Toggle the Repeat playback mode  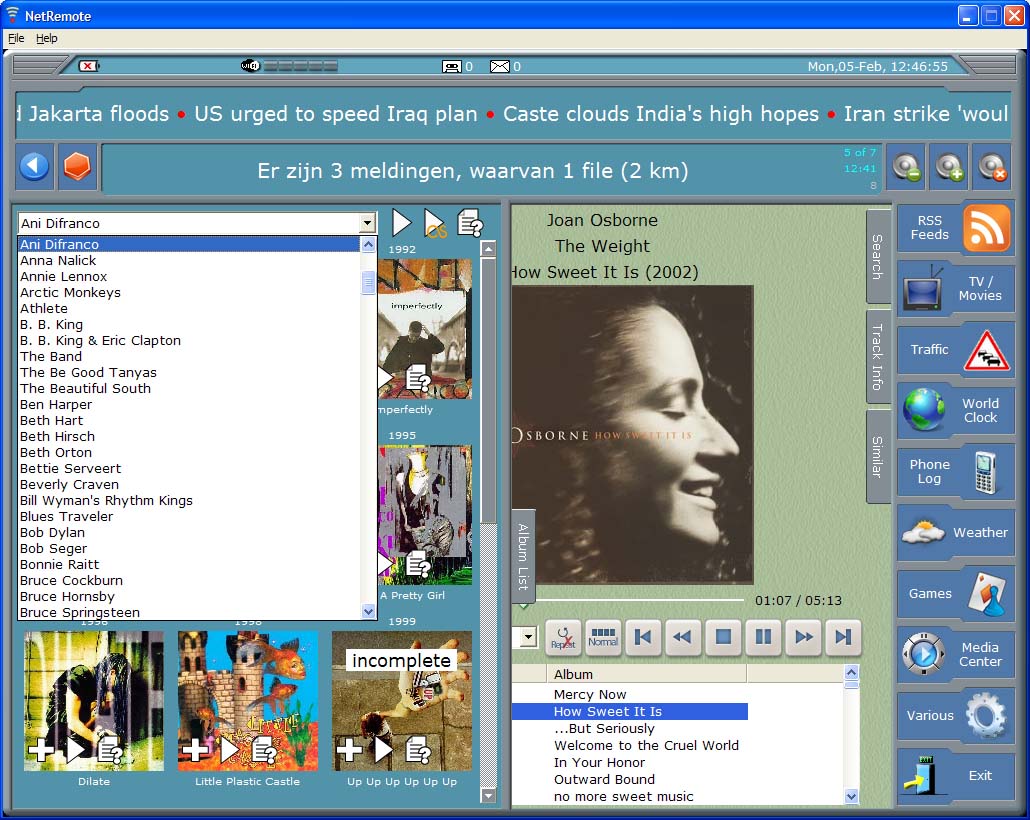tap(564, 638)
